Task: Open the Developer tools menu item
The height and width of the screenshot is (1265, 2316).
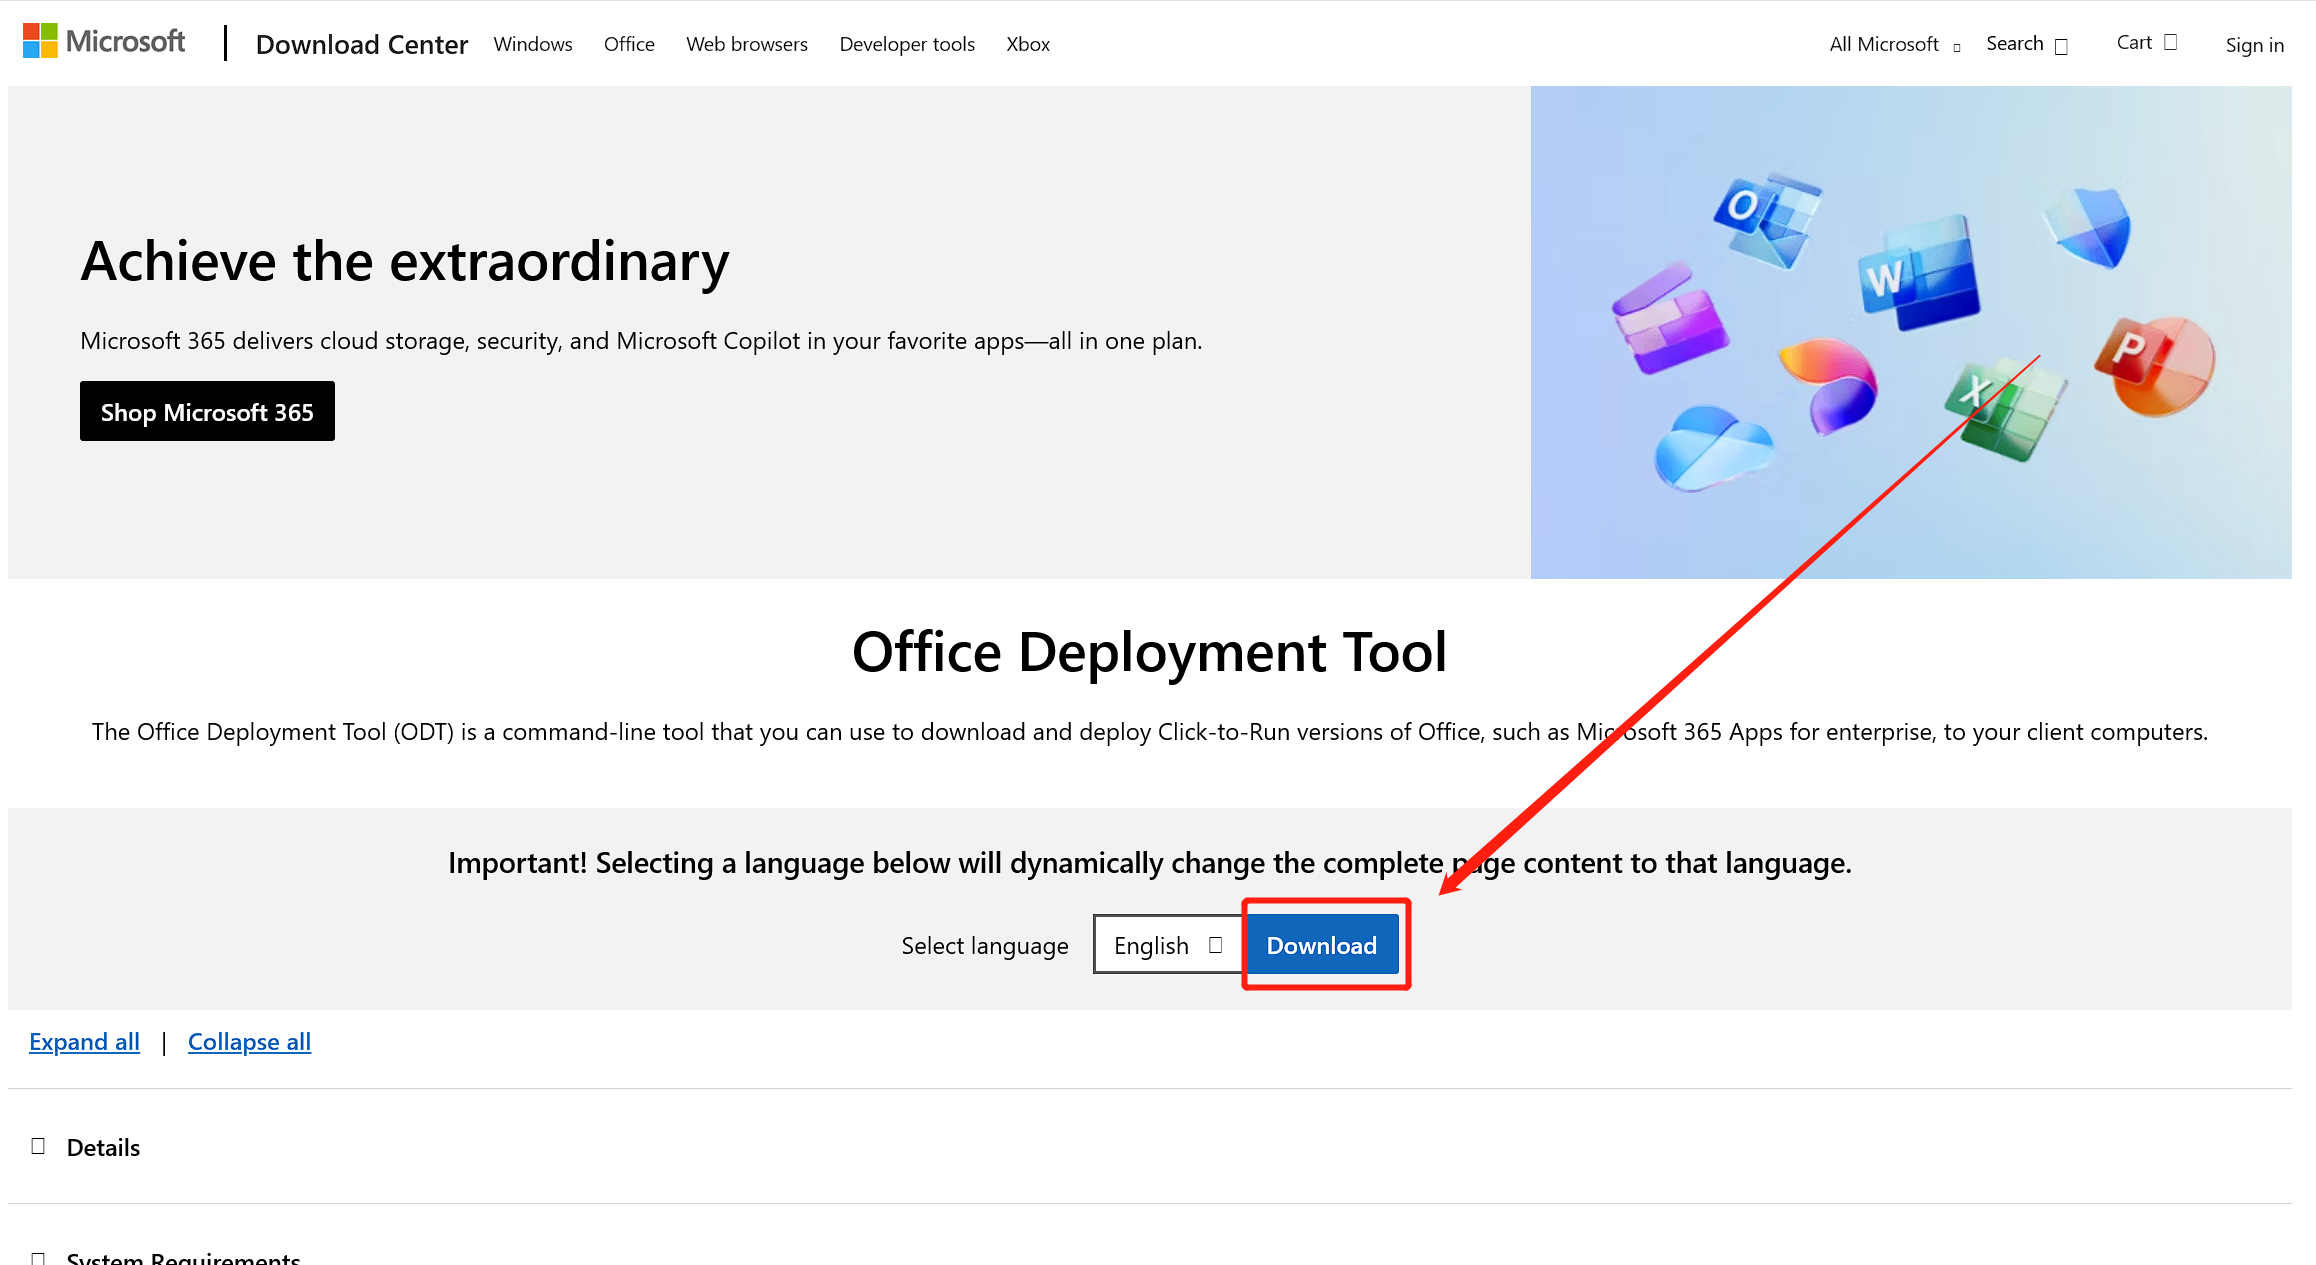Action: click(x=907, y=44)
